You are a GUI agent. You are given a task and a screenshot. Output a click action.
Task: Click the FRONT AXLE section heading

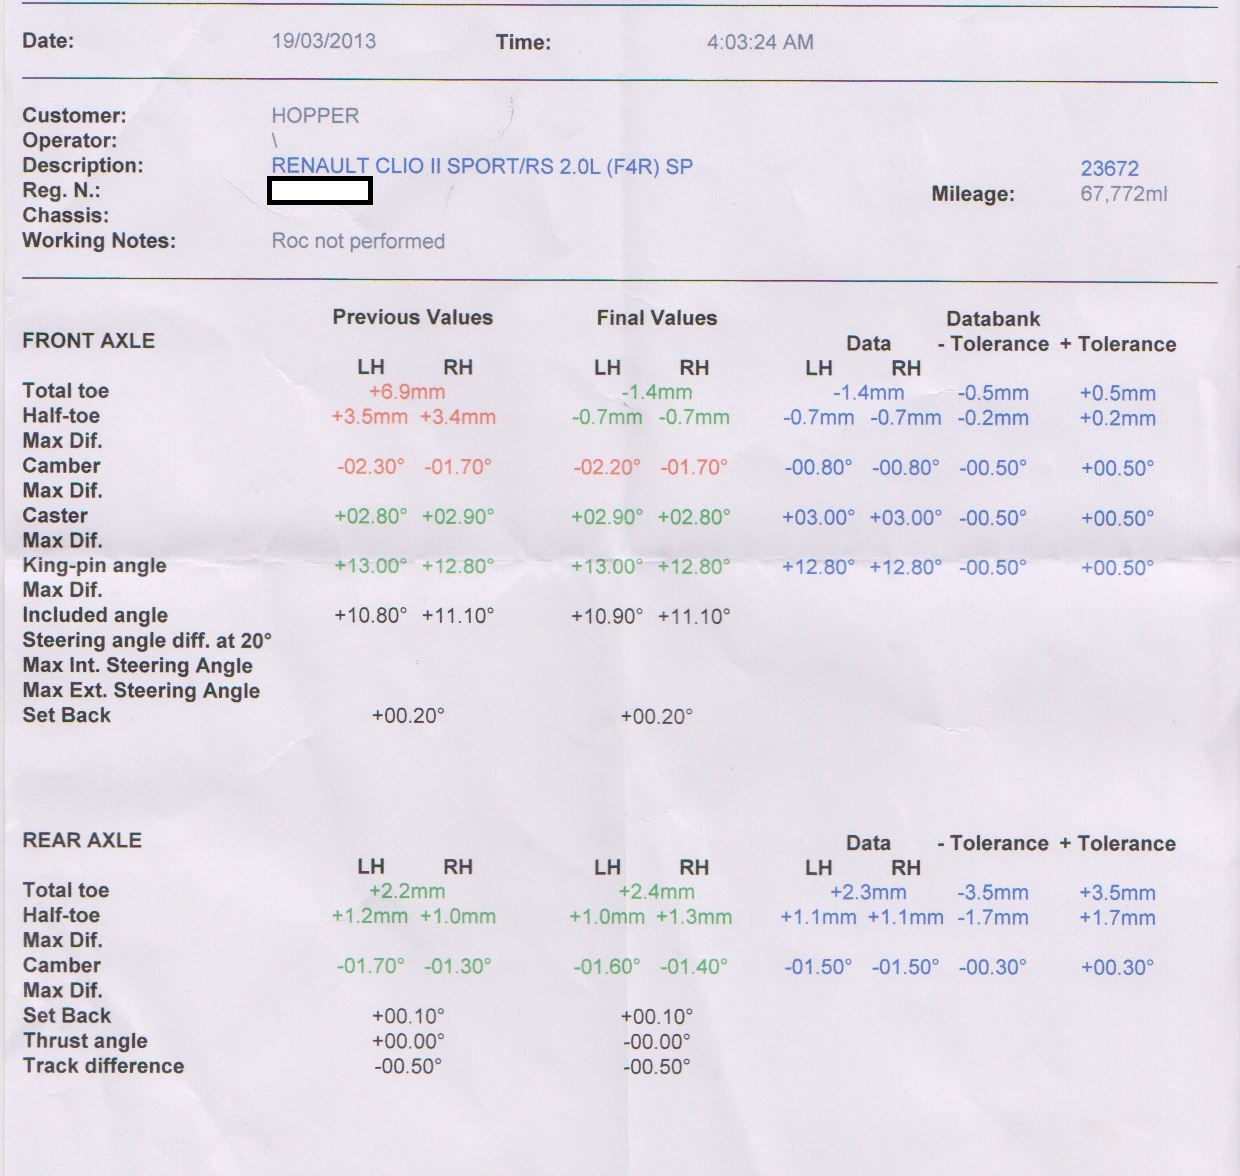pos(88,341)
